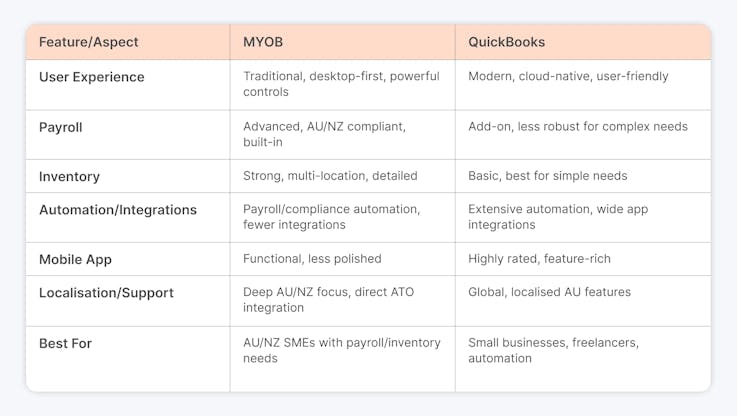Click 'Deep AU/NZ focus, direct ATO integration'
Screen dimensions: 737x416
[x=329, y=300]
